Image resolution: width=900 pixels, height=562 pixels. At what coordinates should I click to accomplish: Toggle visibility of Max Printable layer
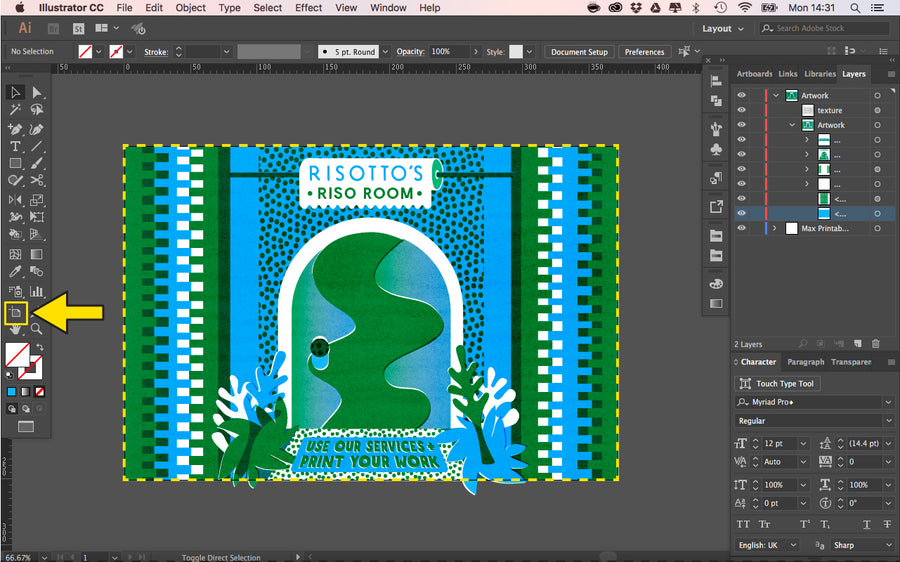tap(741, 228)
